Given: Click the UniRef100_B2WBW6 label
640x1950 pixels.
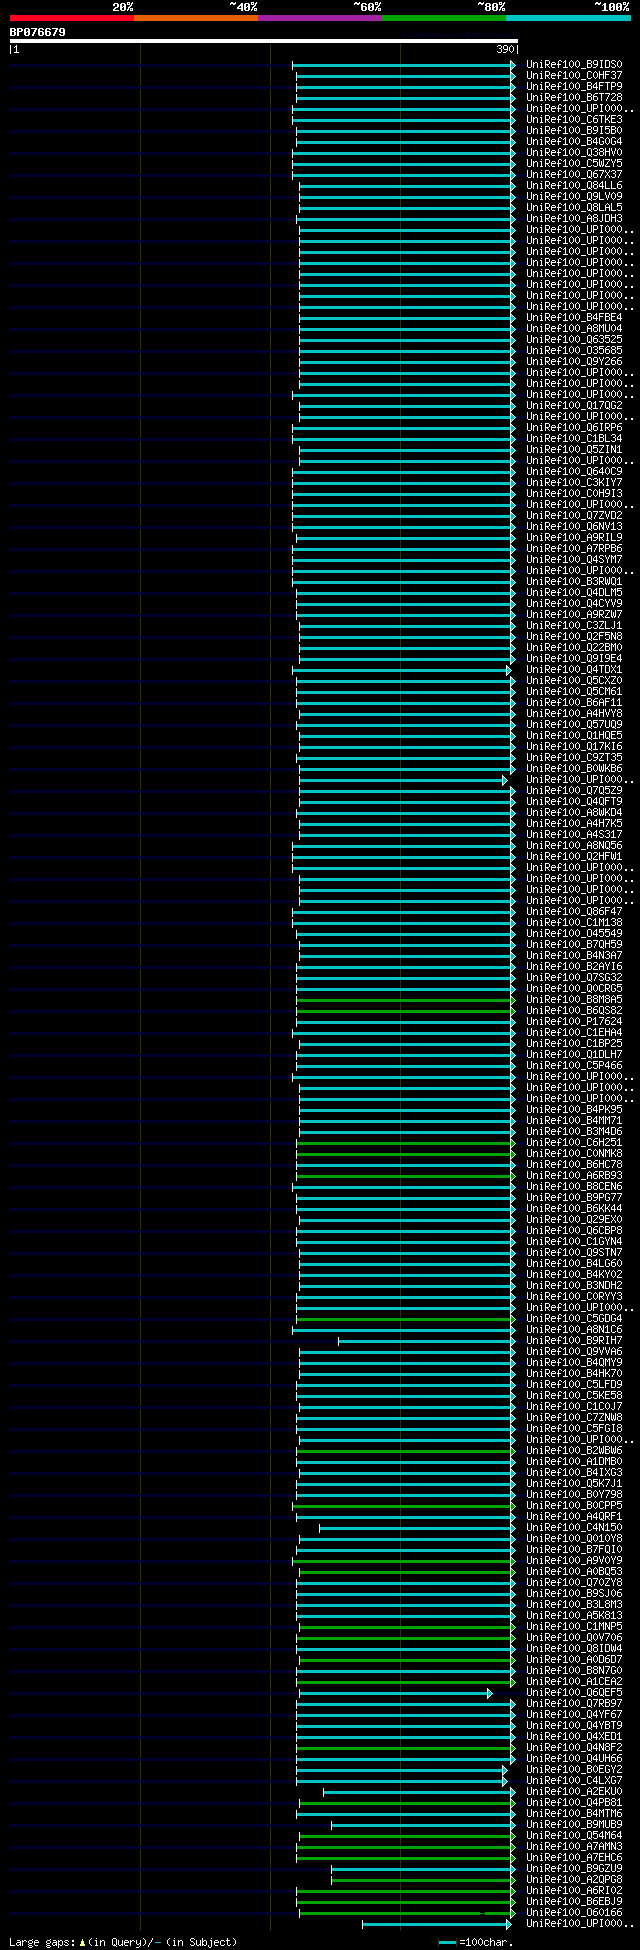Looking at the screenshot, I should click(x=574, y=1450).
